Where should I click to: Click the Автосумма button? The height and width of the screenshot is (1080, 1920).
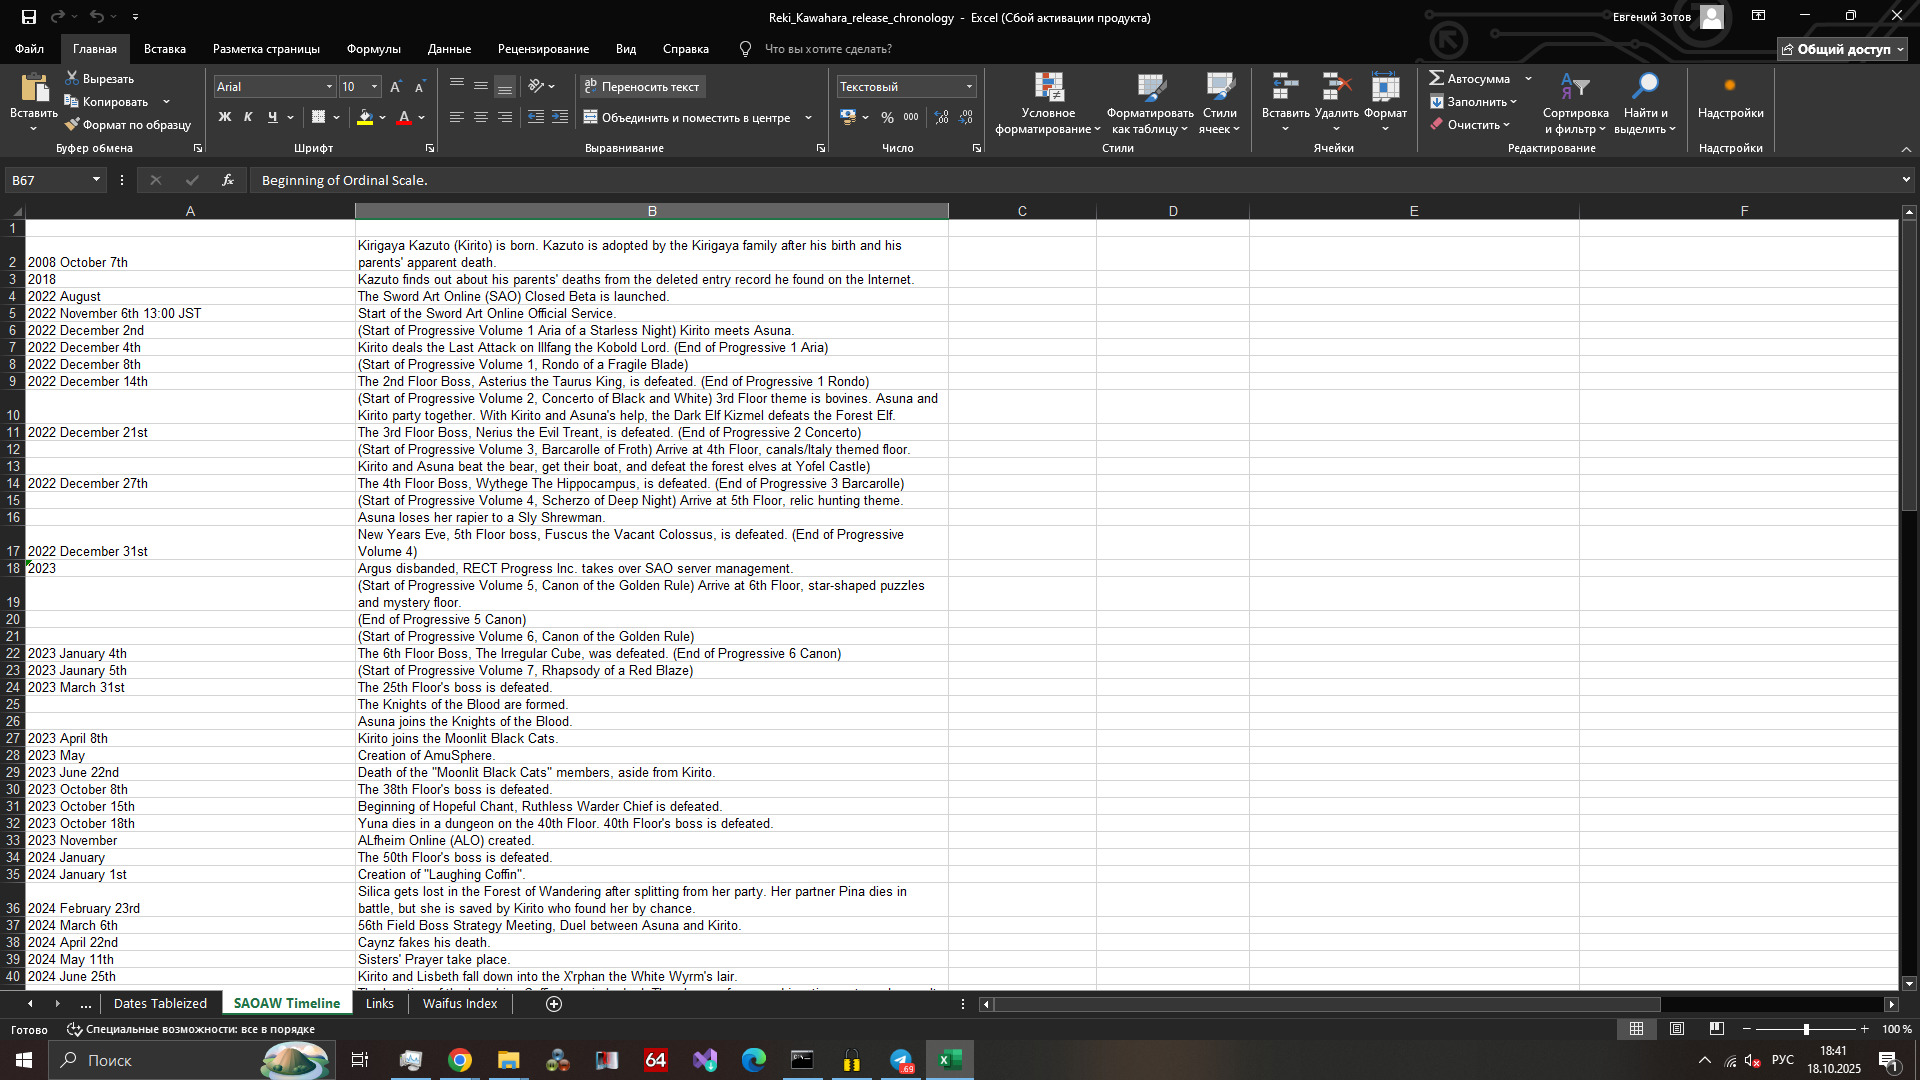[1470, 78]
